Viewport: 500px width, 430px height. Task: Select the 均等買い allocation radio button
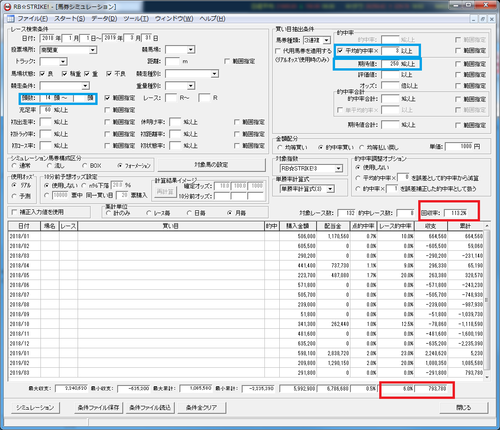point(279,147)
